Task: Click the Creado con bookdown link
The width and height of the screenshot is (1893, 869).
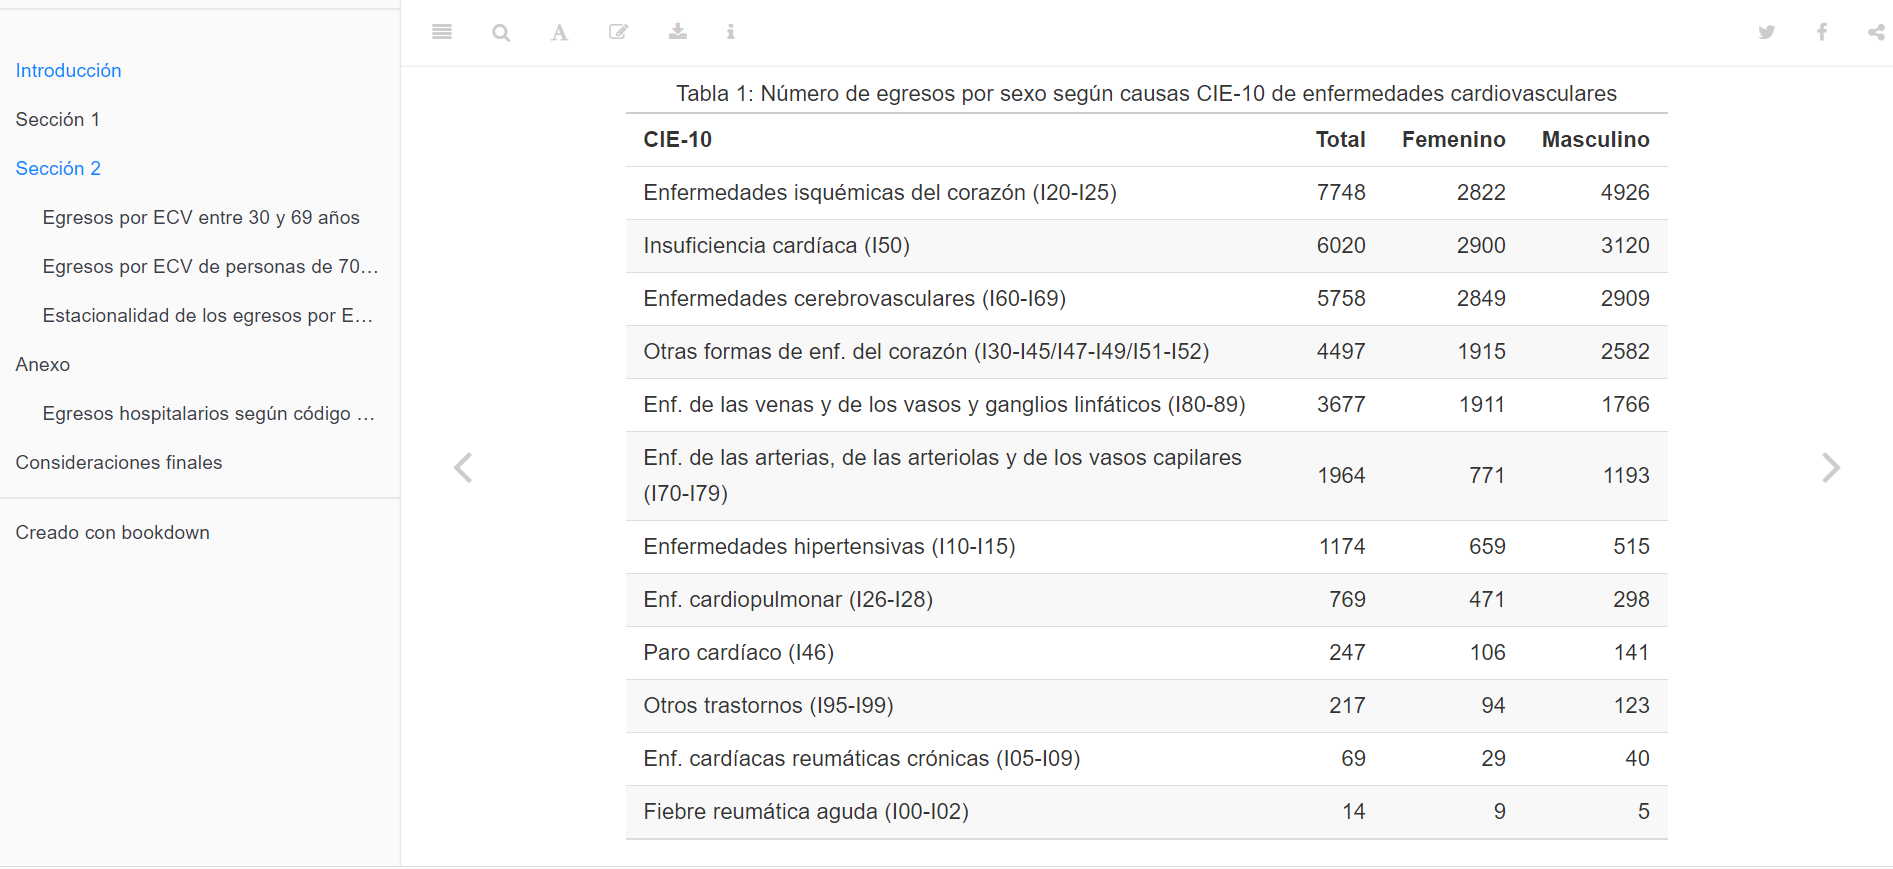Action: pos(113,533)
